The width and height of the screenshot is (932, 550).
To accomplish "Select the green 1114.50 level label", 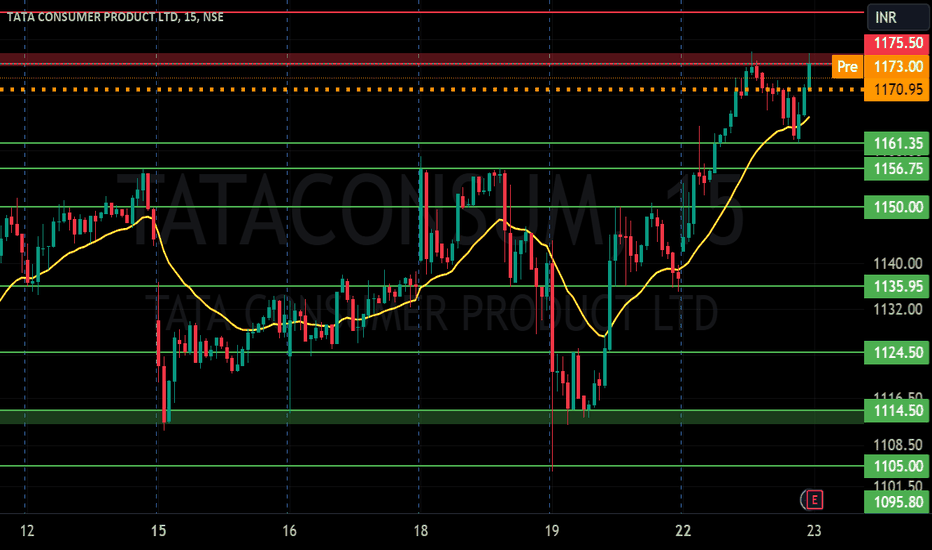I will point(898,411).
